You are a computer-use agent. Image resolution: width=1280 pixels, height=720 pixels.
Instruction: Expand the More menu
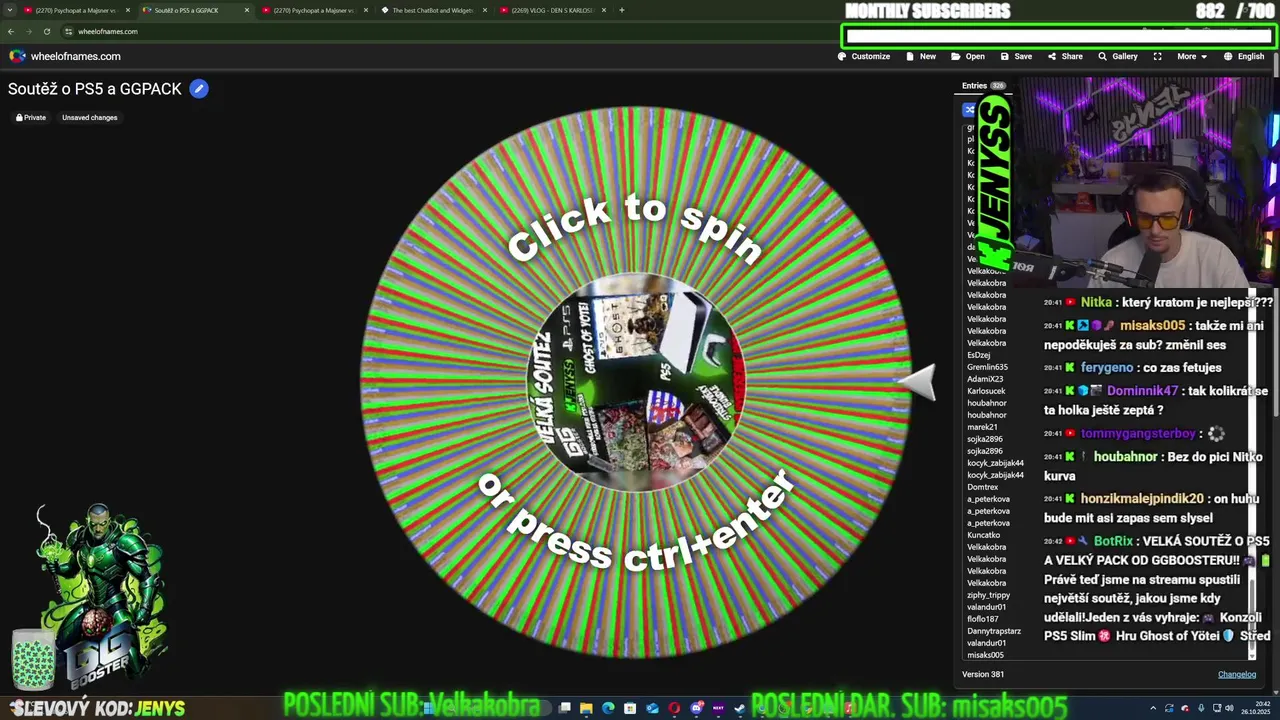coord(1191,56)
